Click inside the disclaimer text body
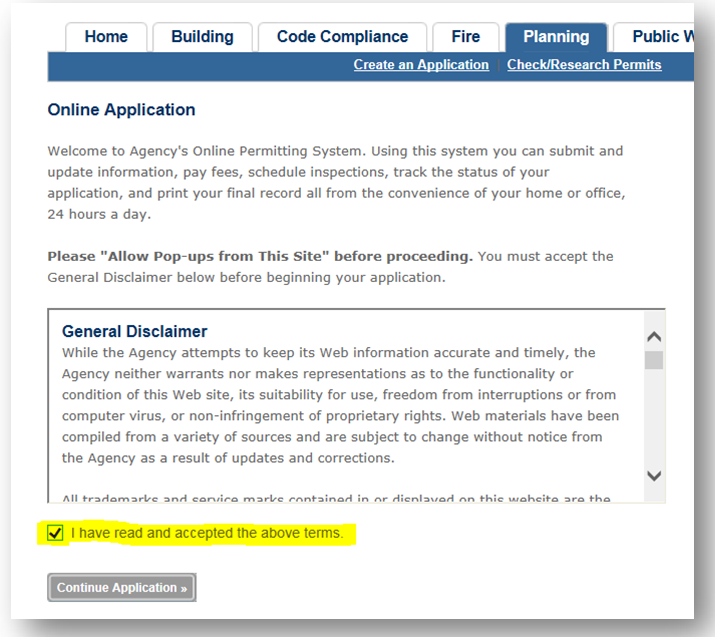715x637 pixels. pyautogui.click(x=340, y=405)
